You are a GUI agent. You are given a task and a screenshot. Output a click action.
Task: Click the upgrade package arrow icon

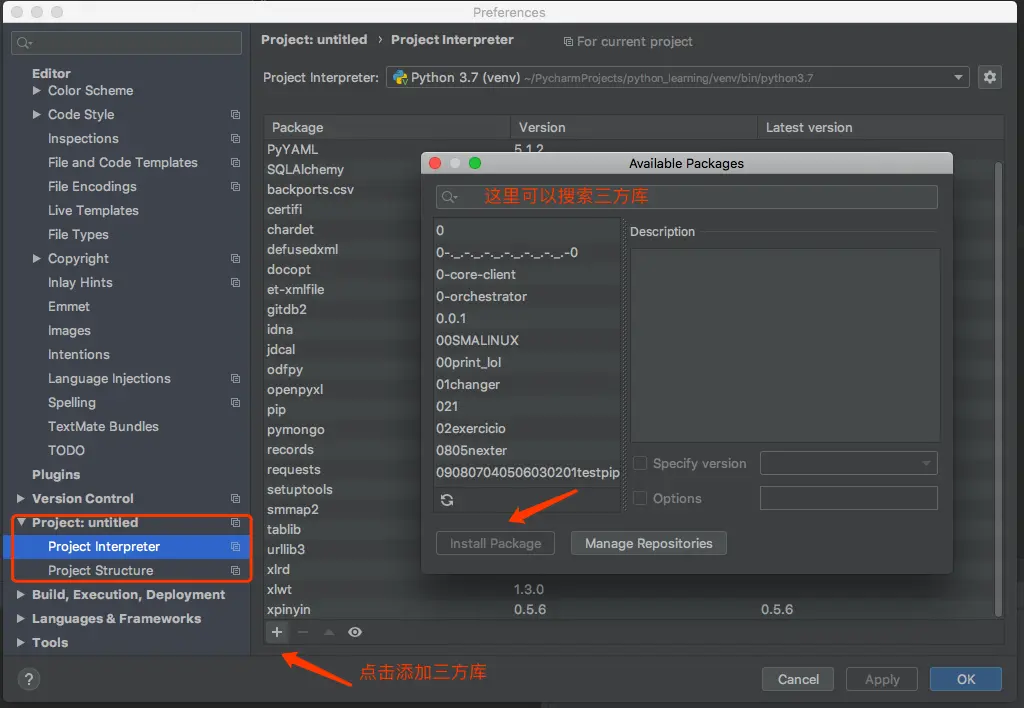[x=329, y=632]
